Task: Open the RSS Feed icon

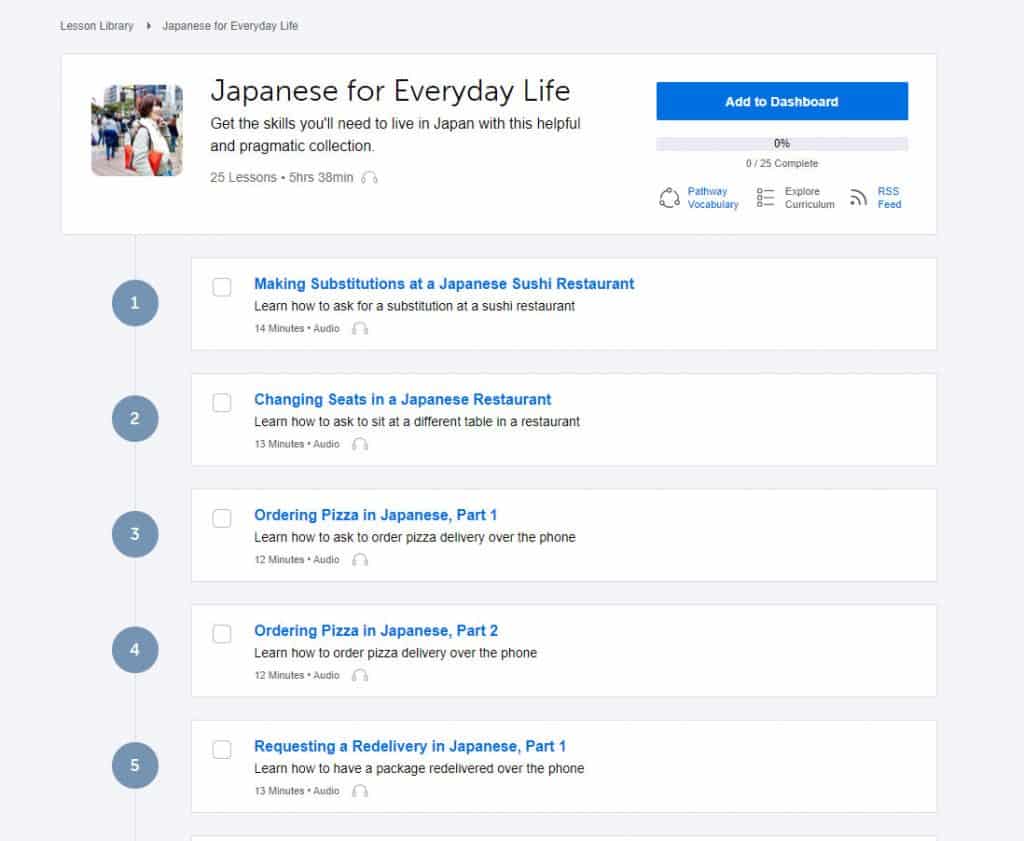Action: (x=858, y=197)
